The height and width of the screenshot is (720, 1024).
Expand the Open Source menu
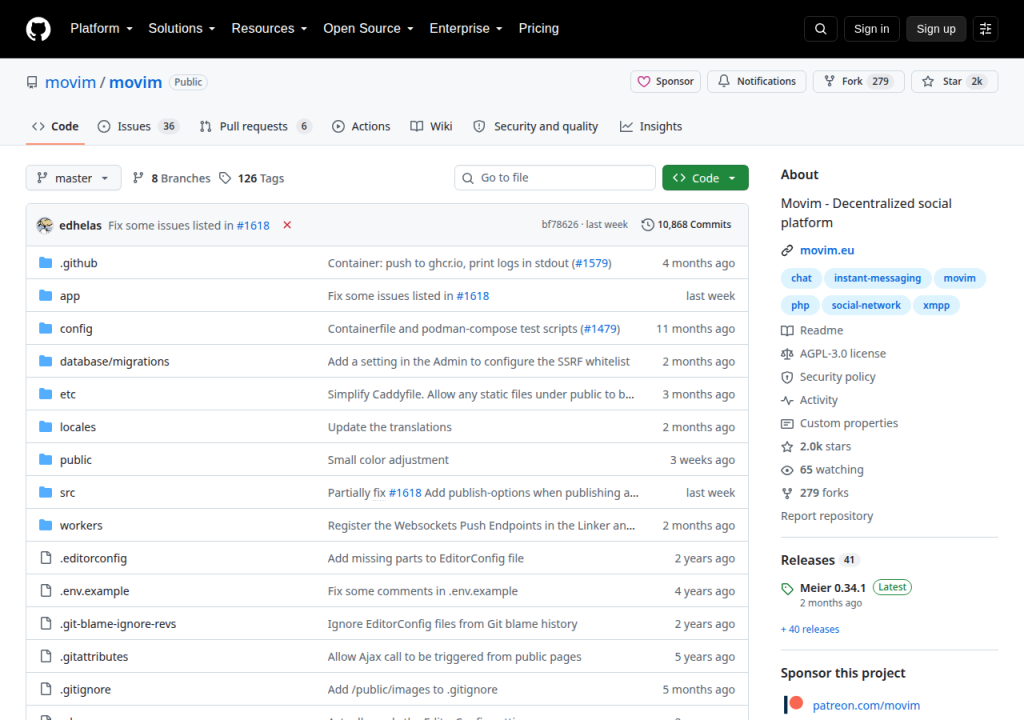368,29
